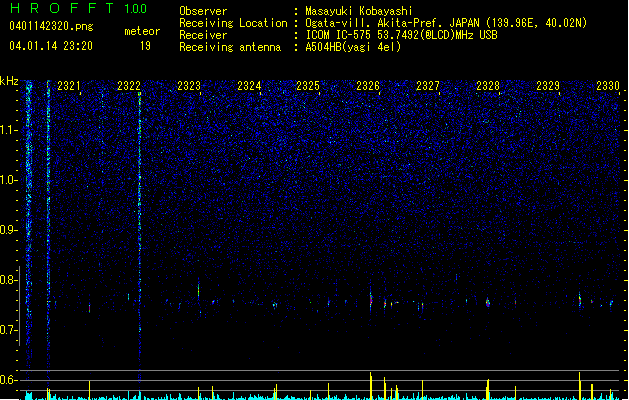The height and width of the screenshot is (400, 629).
Task: Click the kHz axis unit label
Action: [x=9, y=81]
